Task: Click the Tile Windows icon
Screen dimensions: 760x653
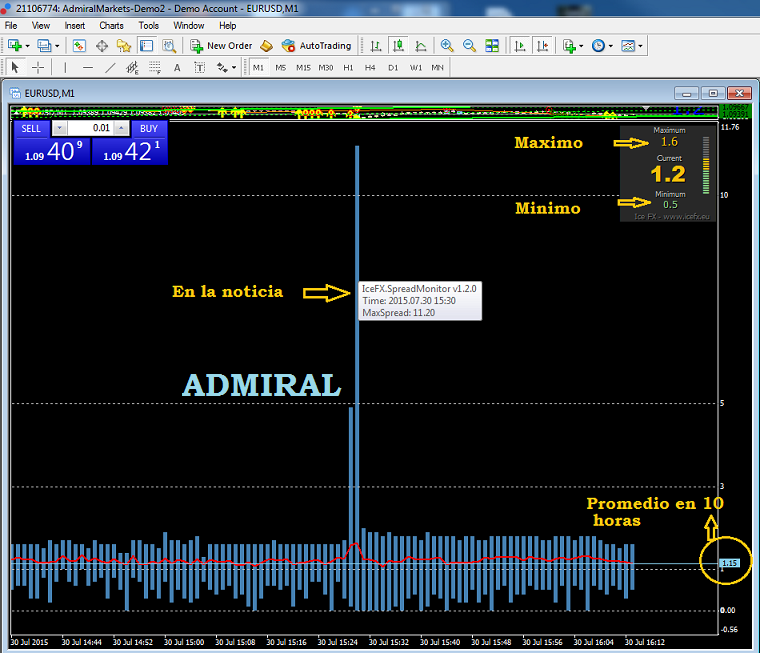Action: tap(492, 46)
